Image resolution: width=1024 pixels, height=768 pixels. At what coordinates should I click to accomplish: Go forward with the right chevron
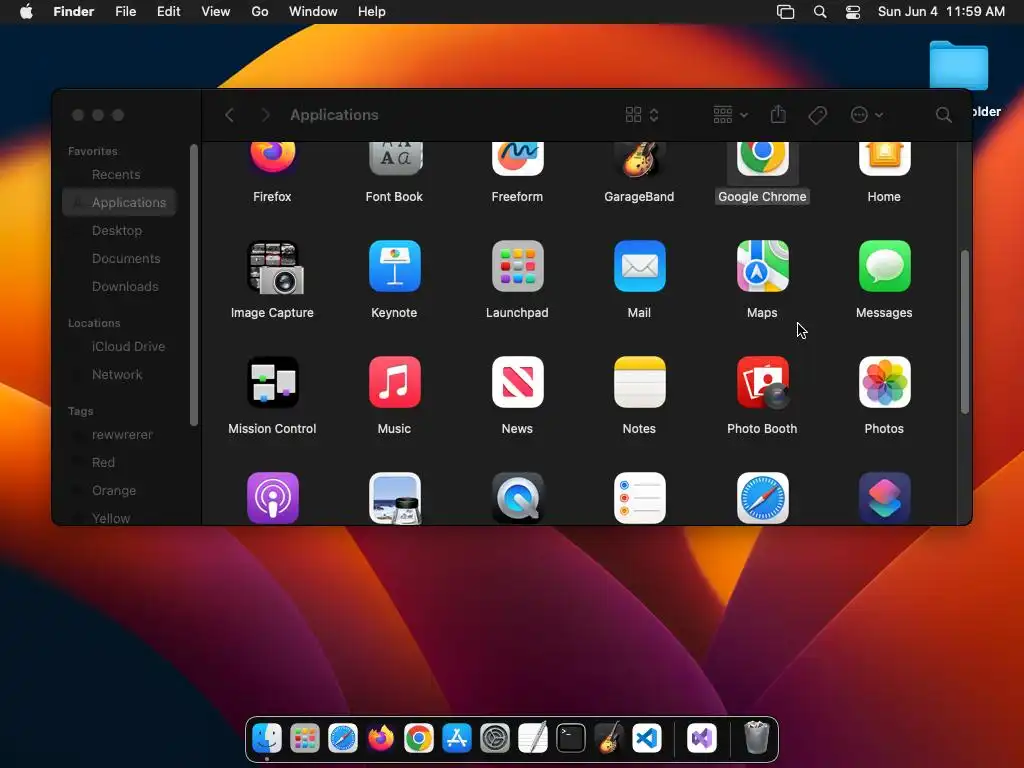click(x=264, y=115)
